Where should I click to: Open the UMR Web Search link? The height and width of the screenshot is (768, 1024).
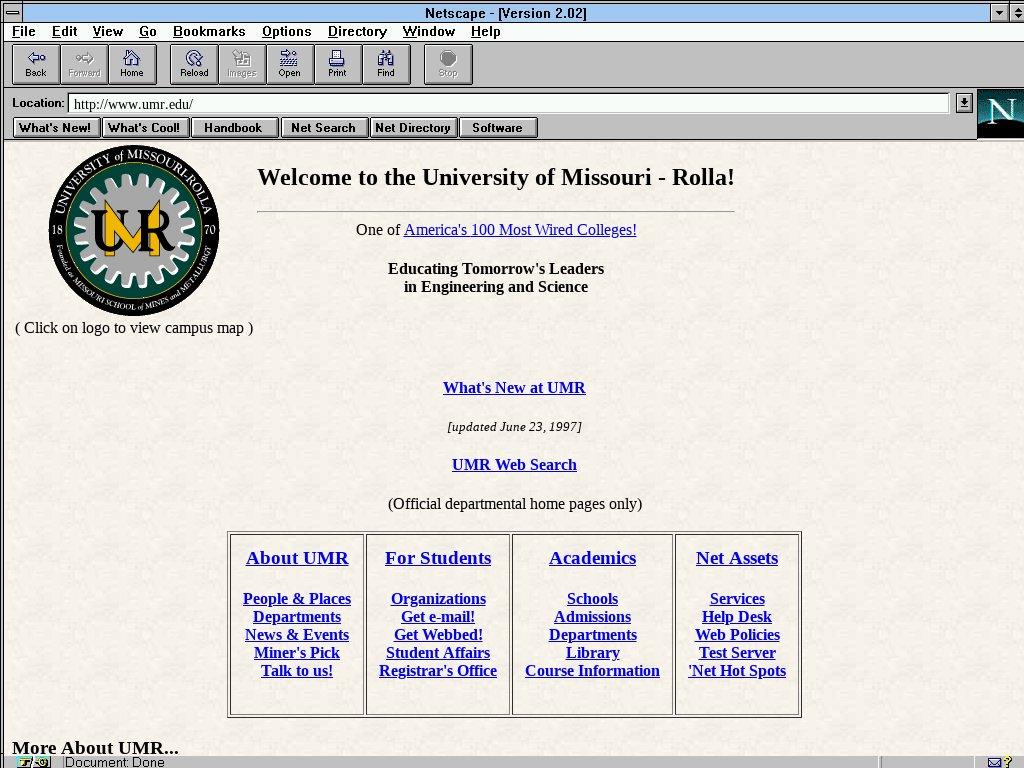coord(514,465)
